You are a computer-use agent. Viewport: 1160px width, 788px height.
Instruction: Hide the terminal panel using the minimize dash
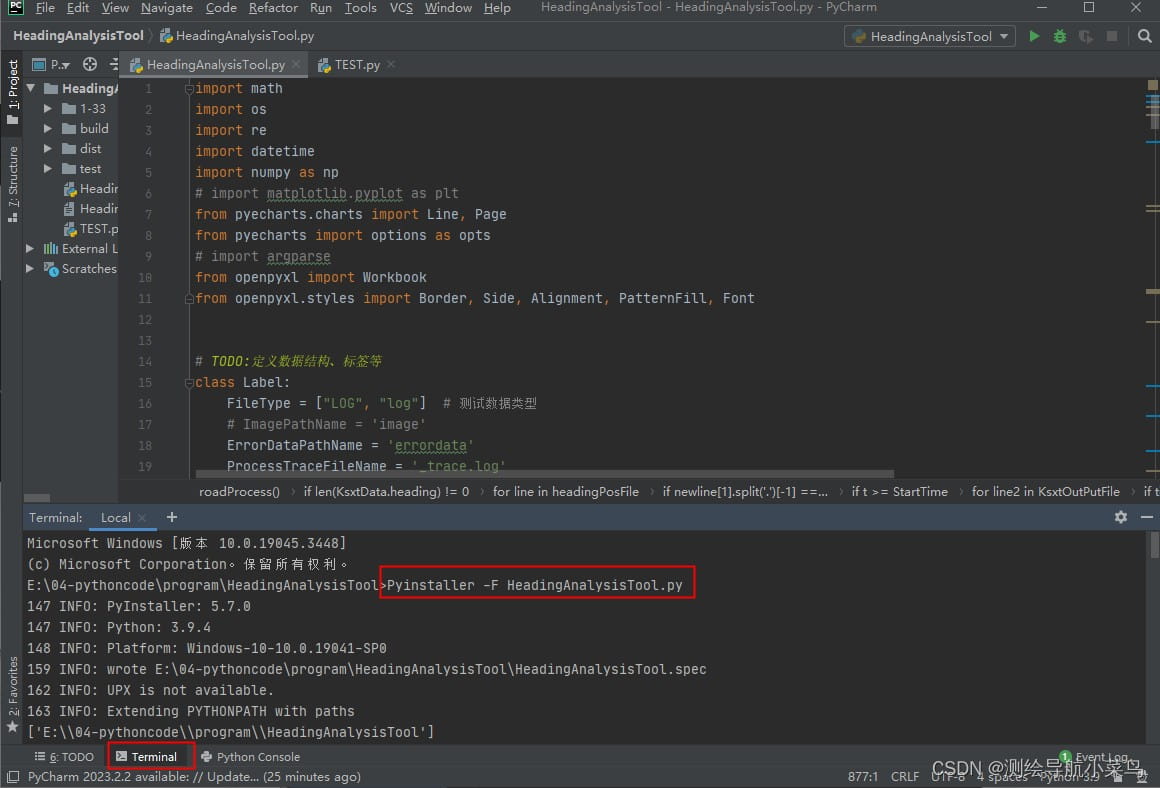pyautogui.click(x=1145, y=517)
